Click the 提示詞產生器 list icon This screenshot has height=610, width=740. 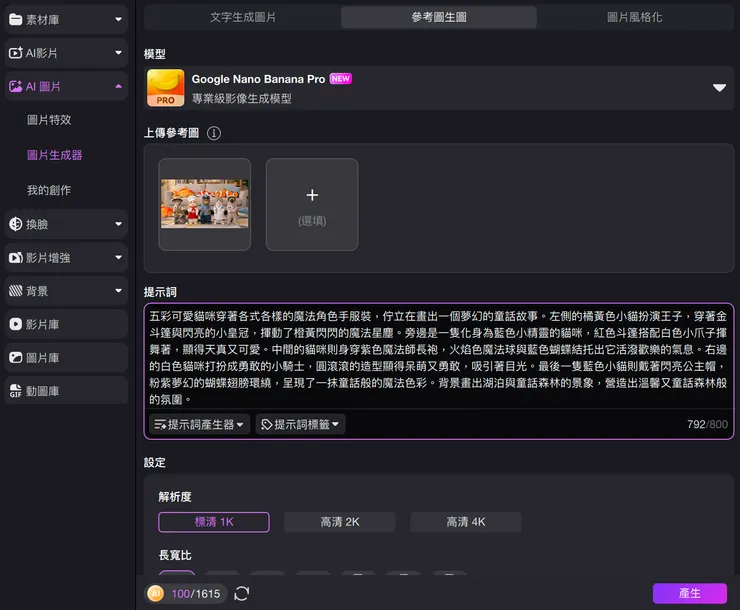(160, 425)
